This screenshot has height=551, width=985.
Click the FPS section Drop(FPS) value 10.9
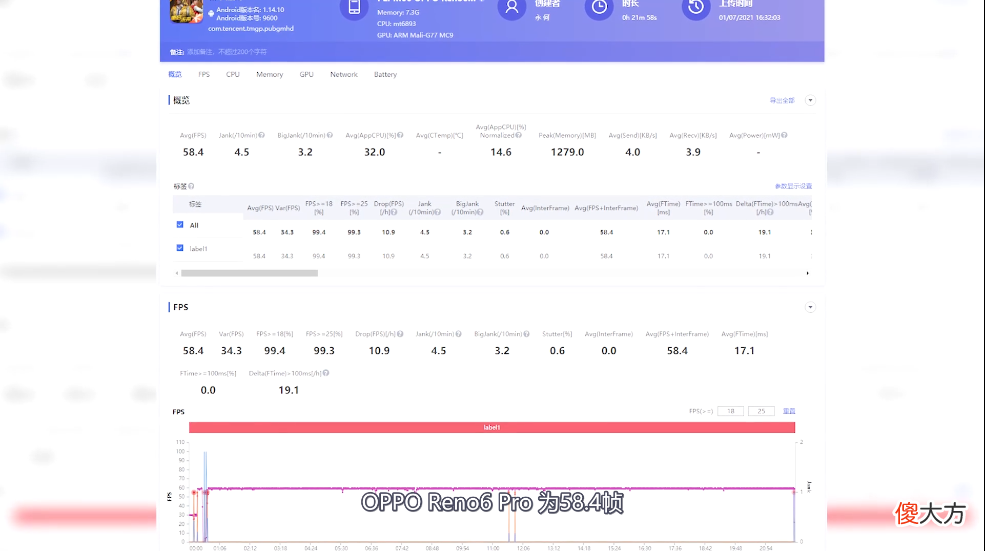[x=379, y=351]
